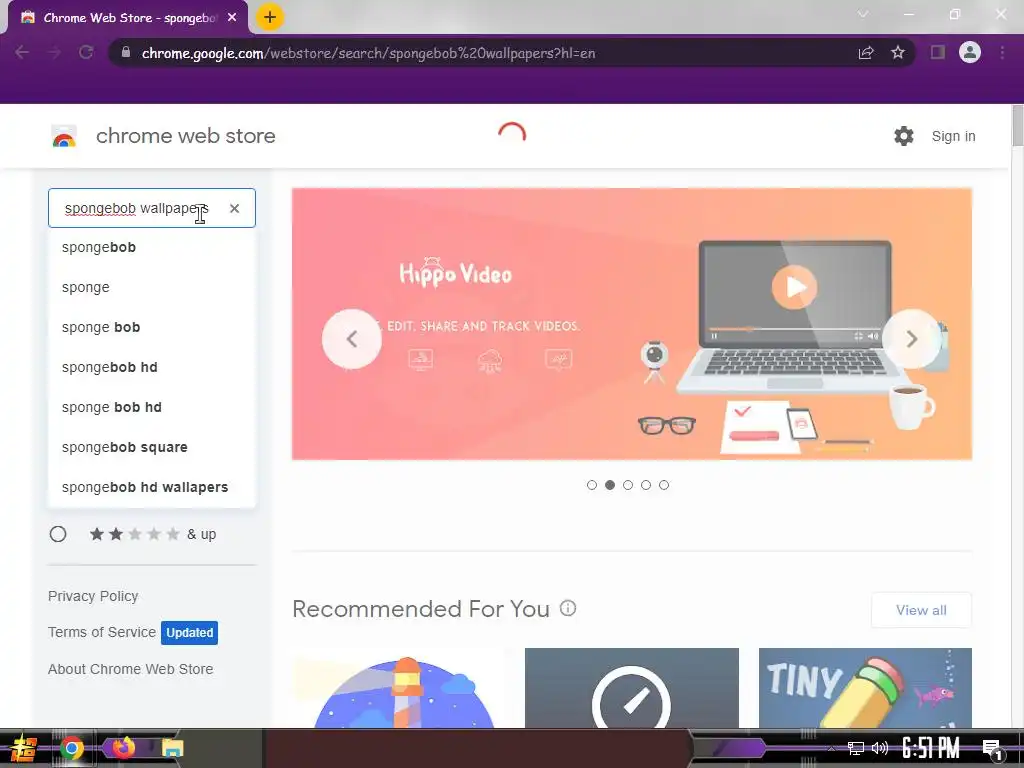
Task: Click the network tray icon
Action: pos(855,748)
